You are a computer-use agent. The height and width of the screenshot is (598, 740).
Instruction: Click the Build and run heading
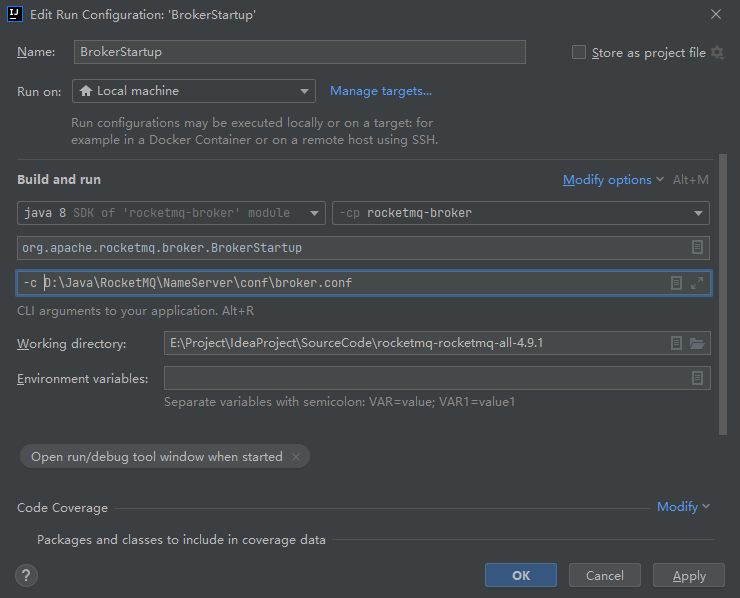coord(59,179)
